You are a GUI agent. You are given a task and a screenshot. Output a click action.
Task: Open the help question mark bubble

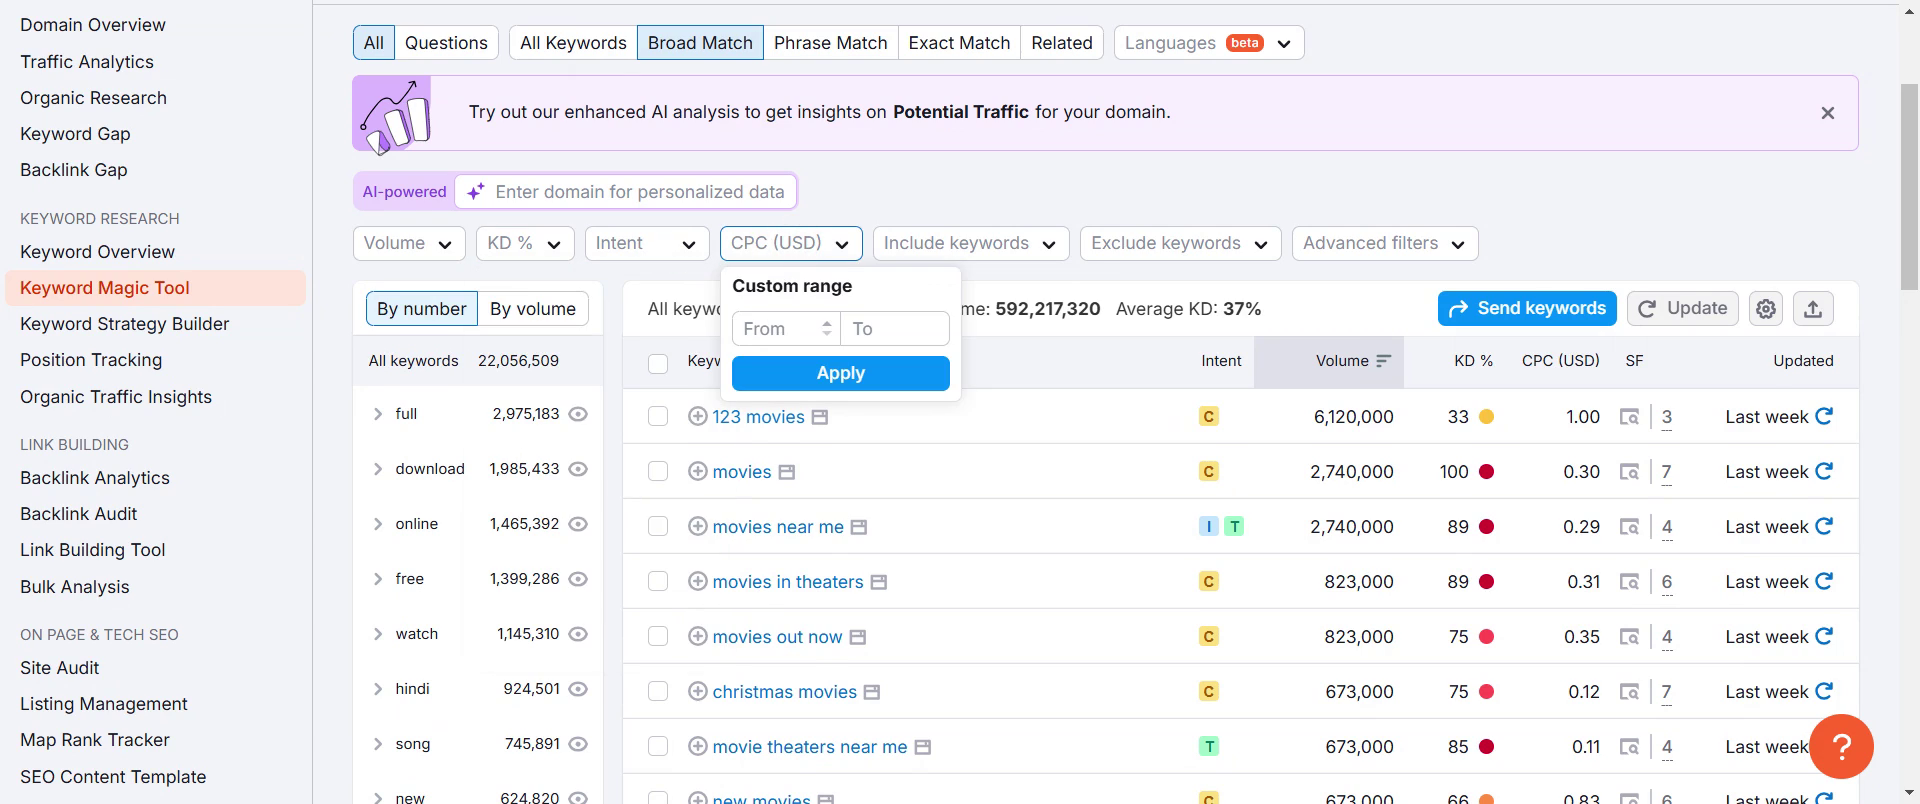1841,746
